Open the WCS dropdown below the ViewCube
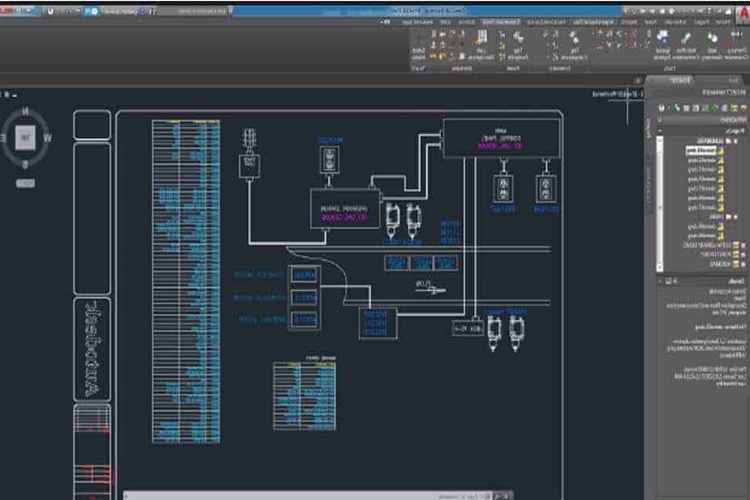This screenshot has height=500, width=750. tap(25, 183)
